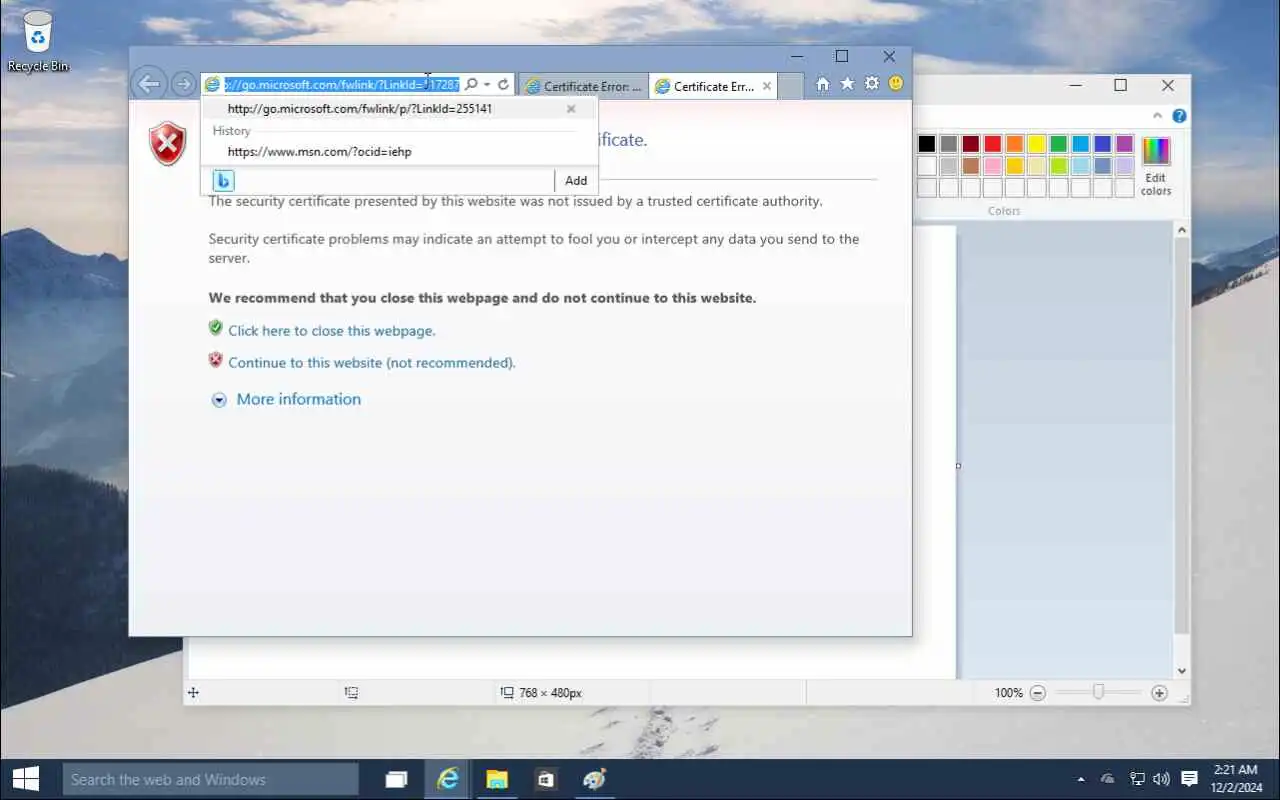Open Edit colors in Paint

[x=1156, y=166]
